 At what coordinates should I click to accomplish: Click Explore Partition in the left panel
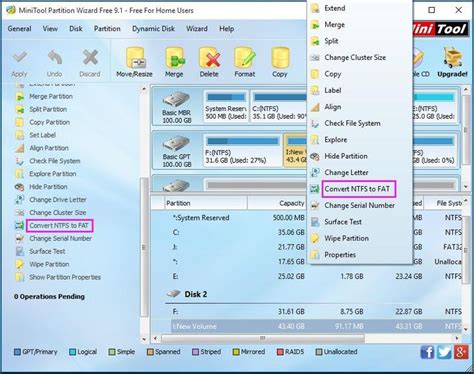pos(53,174)
